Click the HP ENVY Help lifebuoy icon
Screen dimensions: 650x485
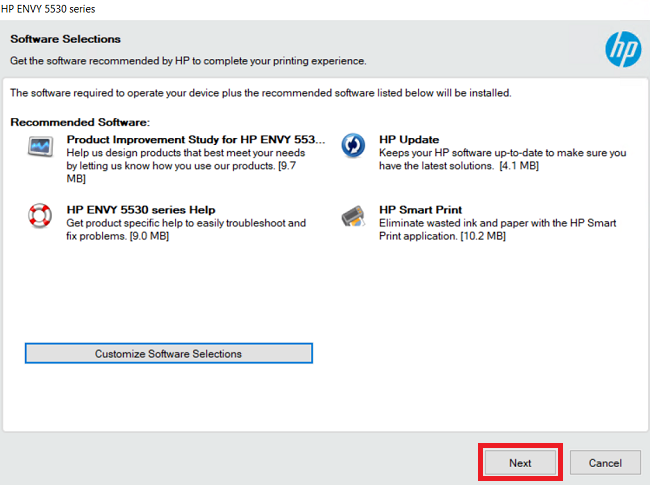click(x=40, y=216)
